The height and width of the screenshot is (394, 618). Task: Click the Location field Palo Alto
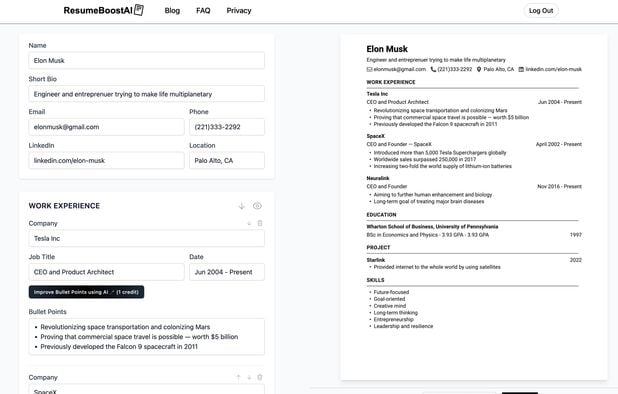(x=227, y=161)
